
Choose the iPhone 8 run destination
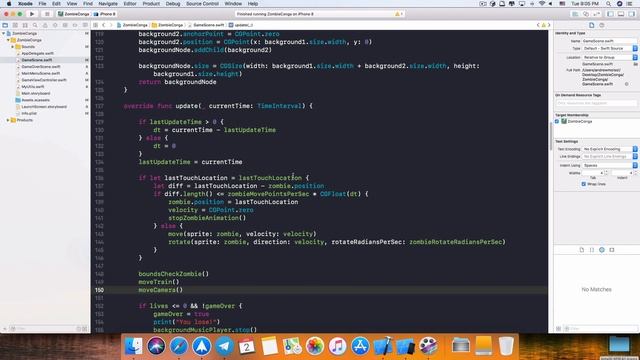click(105, 14)
